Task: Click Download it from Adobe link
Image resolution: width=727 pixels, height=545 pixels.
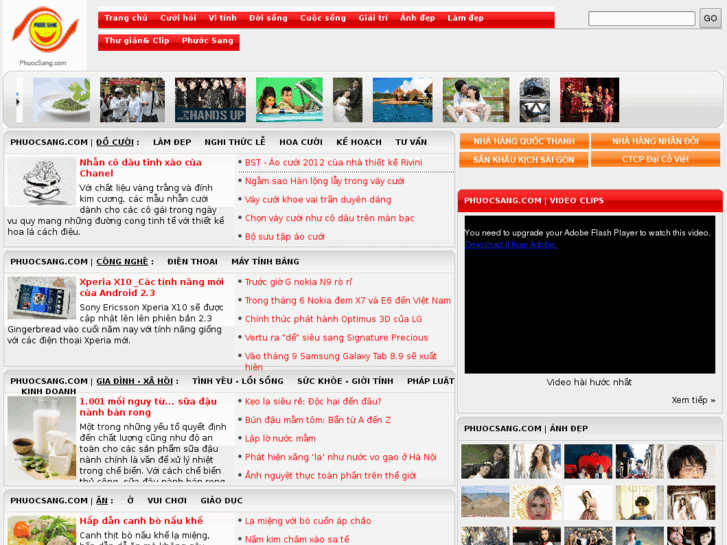Action: click(x=510, y=244)
